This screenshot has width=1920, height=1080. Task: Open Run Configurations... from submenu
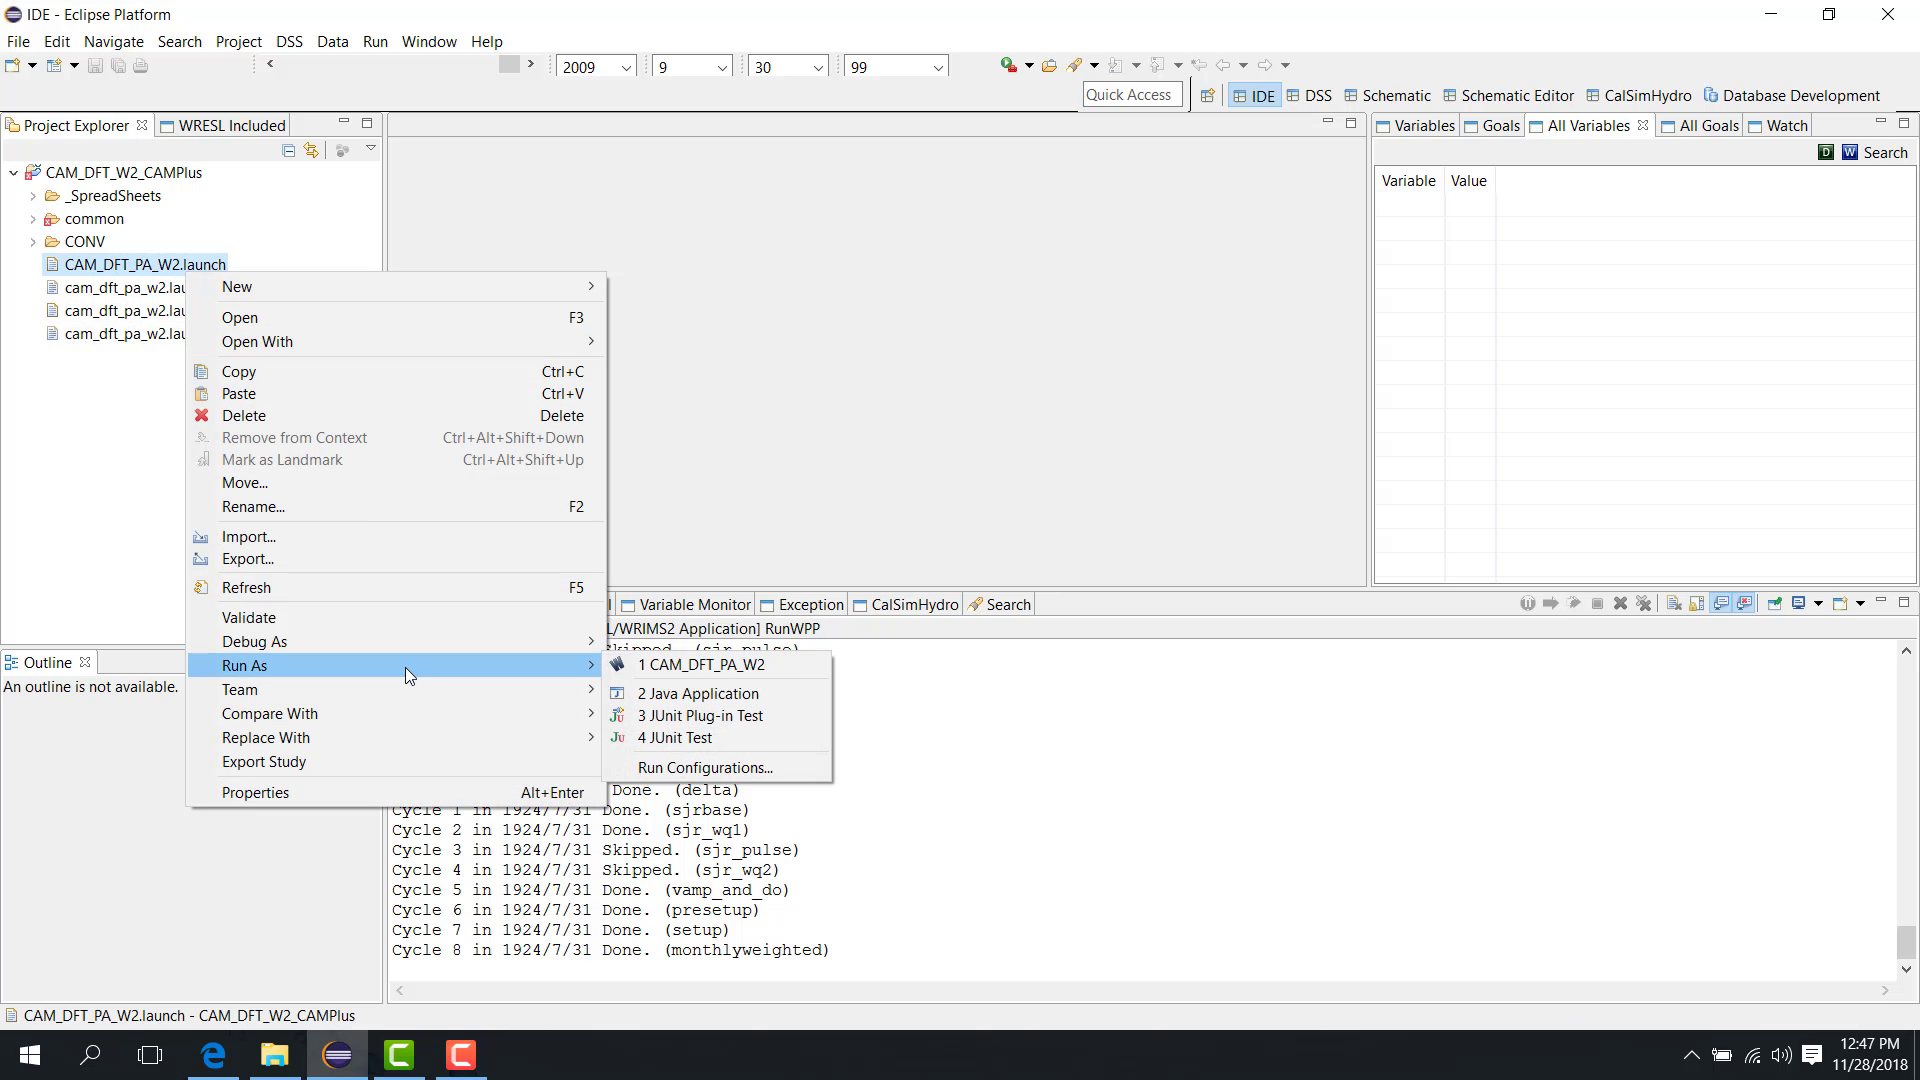[x=717, y=768]
